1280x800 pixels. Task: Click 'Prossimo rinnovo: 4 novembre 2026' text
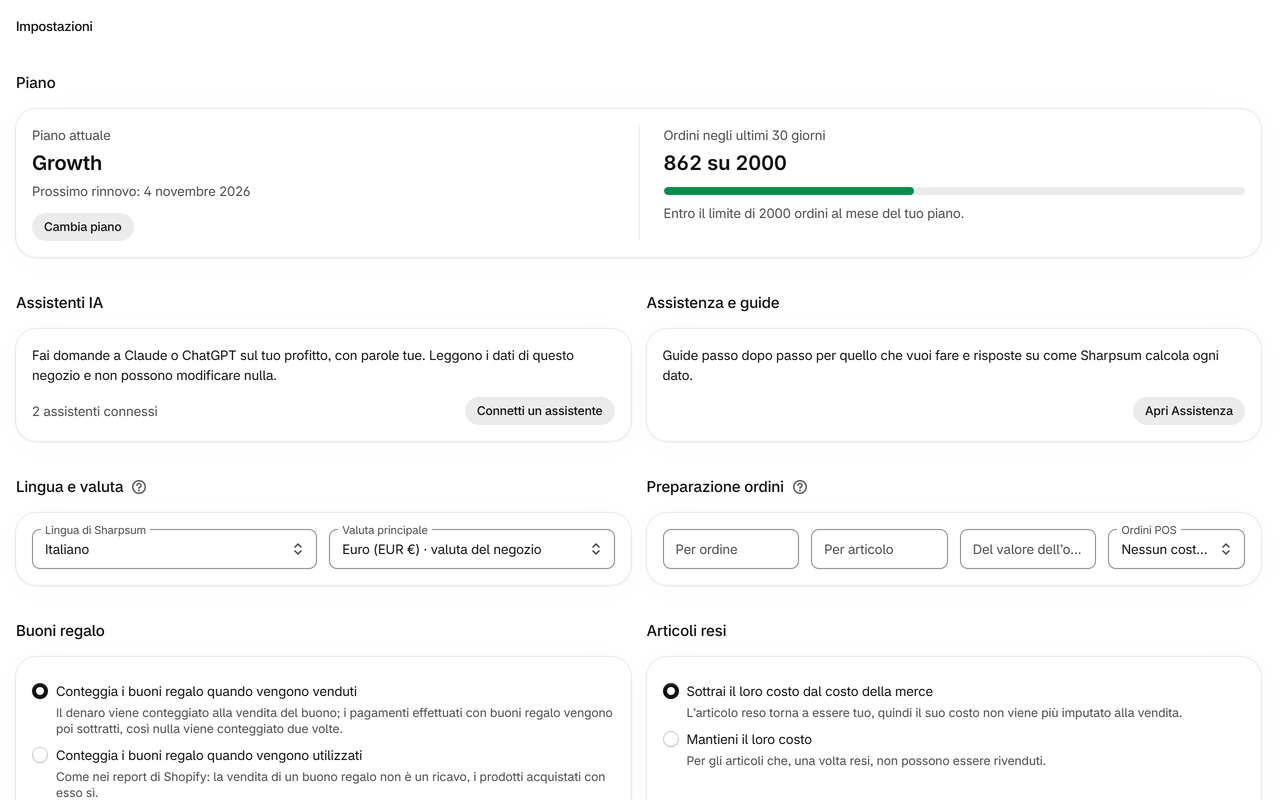pos(141,191)
